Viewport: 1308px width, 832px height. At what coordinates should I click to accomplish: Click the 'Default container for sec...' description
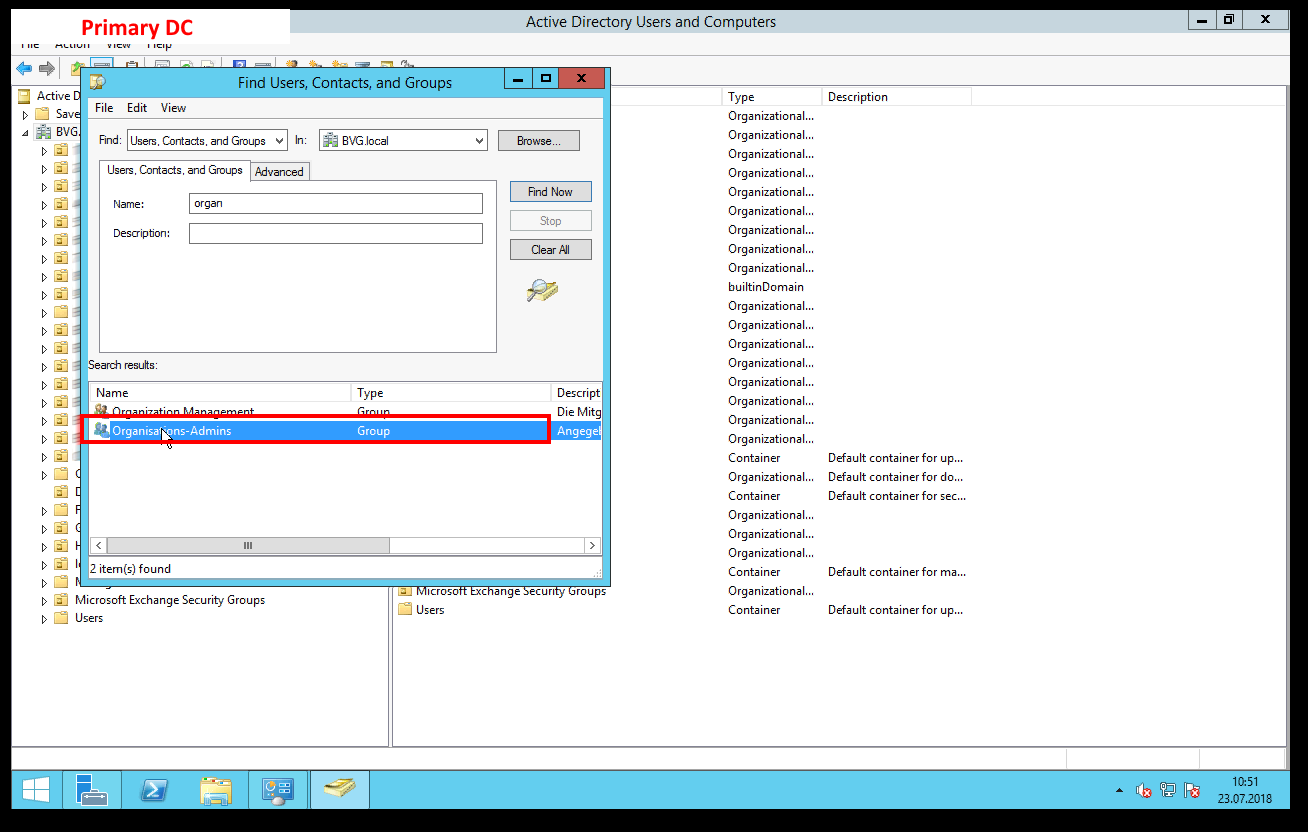click(897, 496)
